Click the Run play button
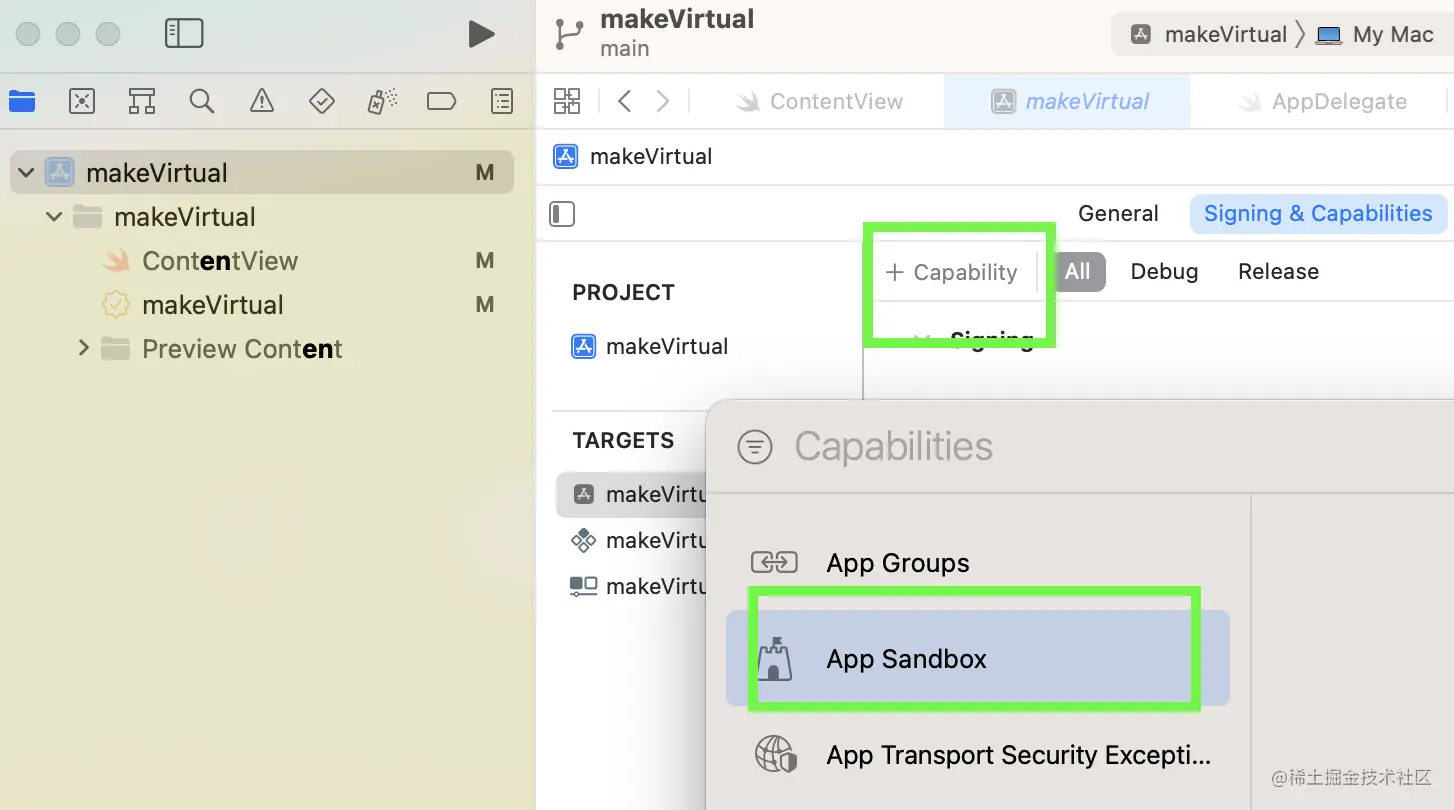1454x810 pixels. point(481,35)
